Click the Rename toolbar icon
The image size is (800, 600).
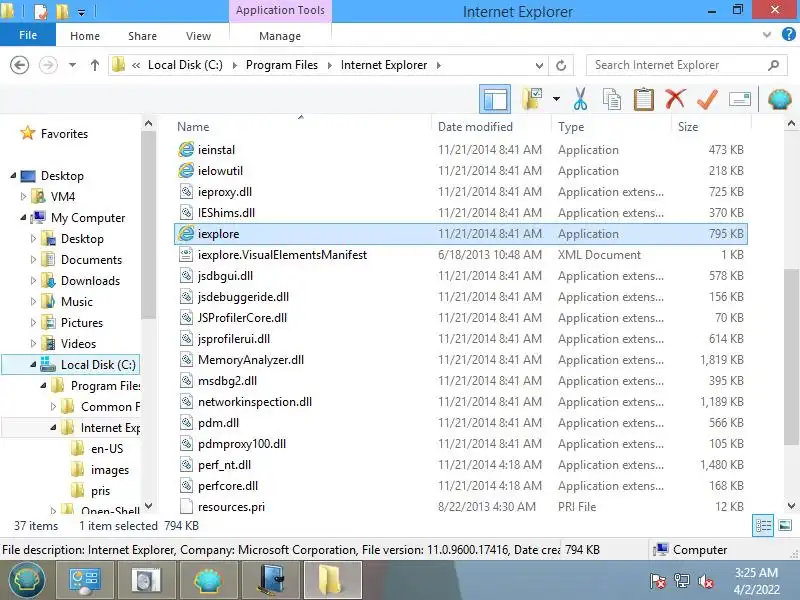740,99
